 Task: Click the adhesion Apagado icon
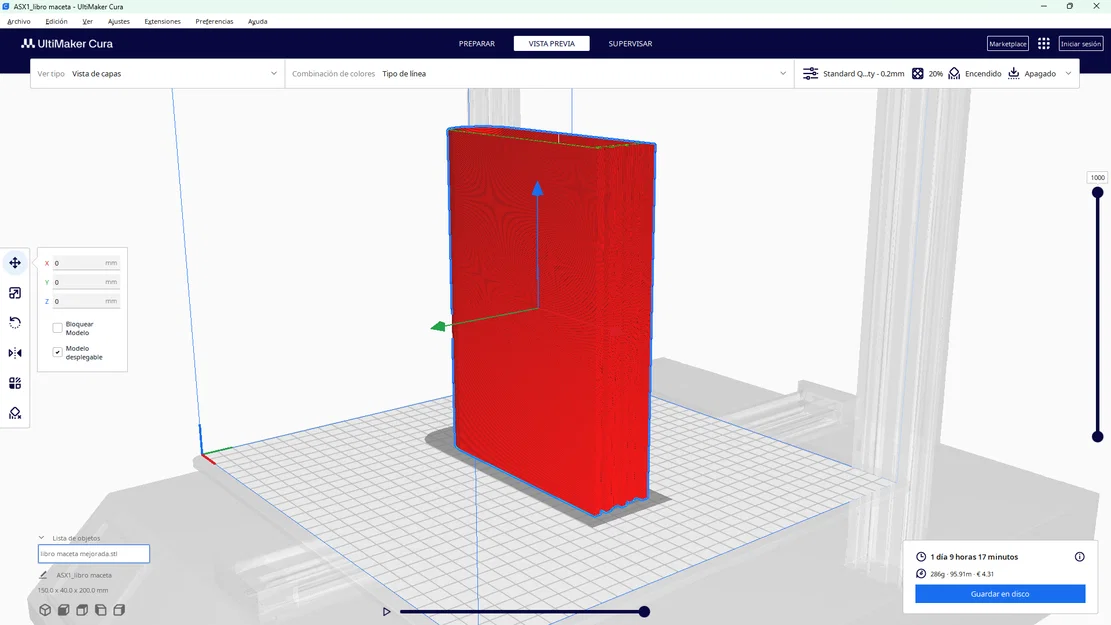[x=1014, y=74]
